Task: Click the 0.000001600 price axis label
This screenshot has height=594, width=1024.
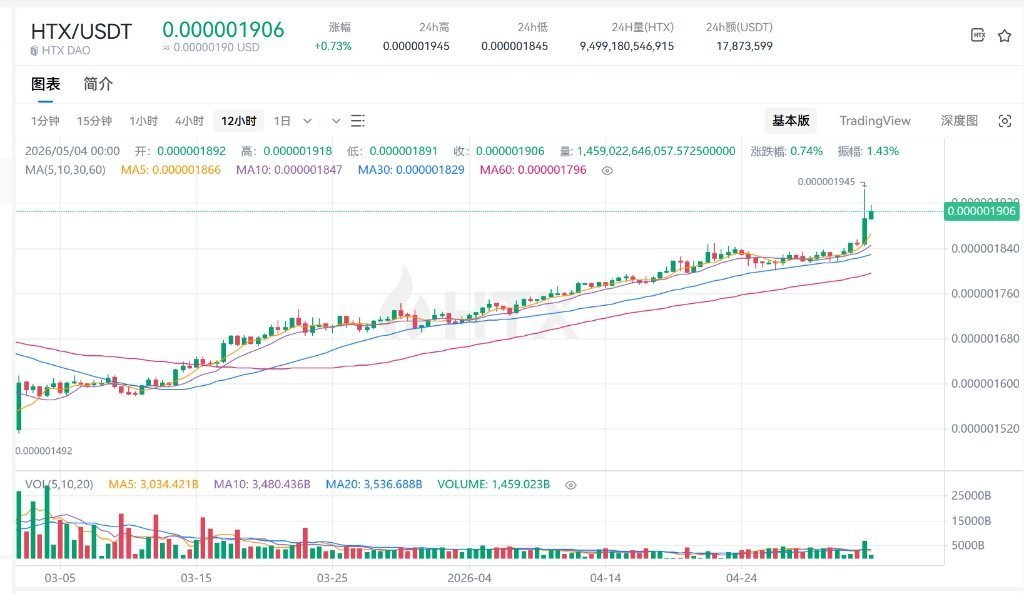Action: coord(985,384)
